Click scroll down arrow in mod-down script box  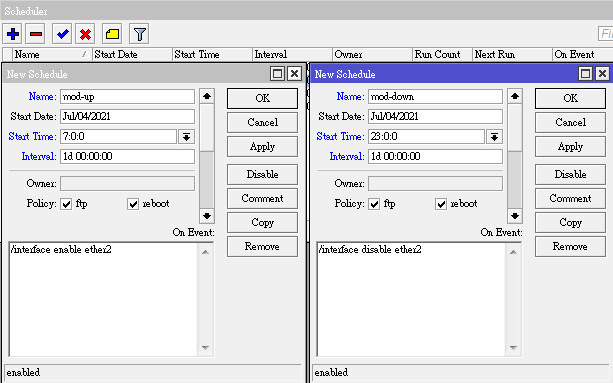pos(514,347)
